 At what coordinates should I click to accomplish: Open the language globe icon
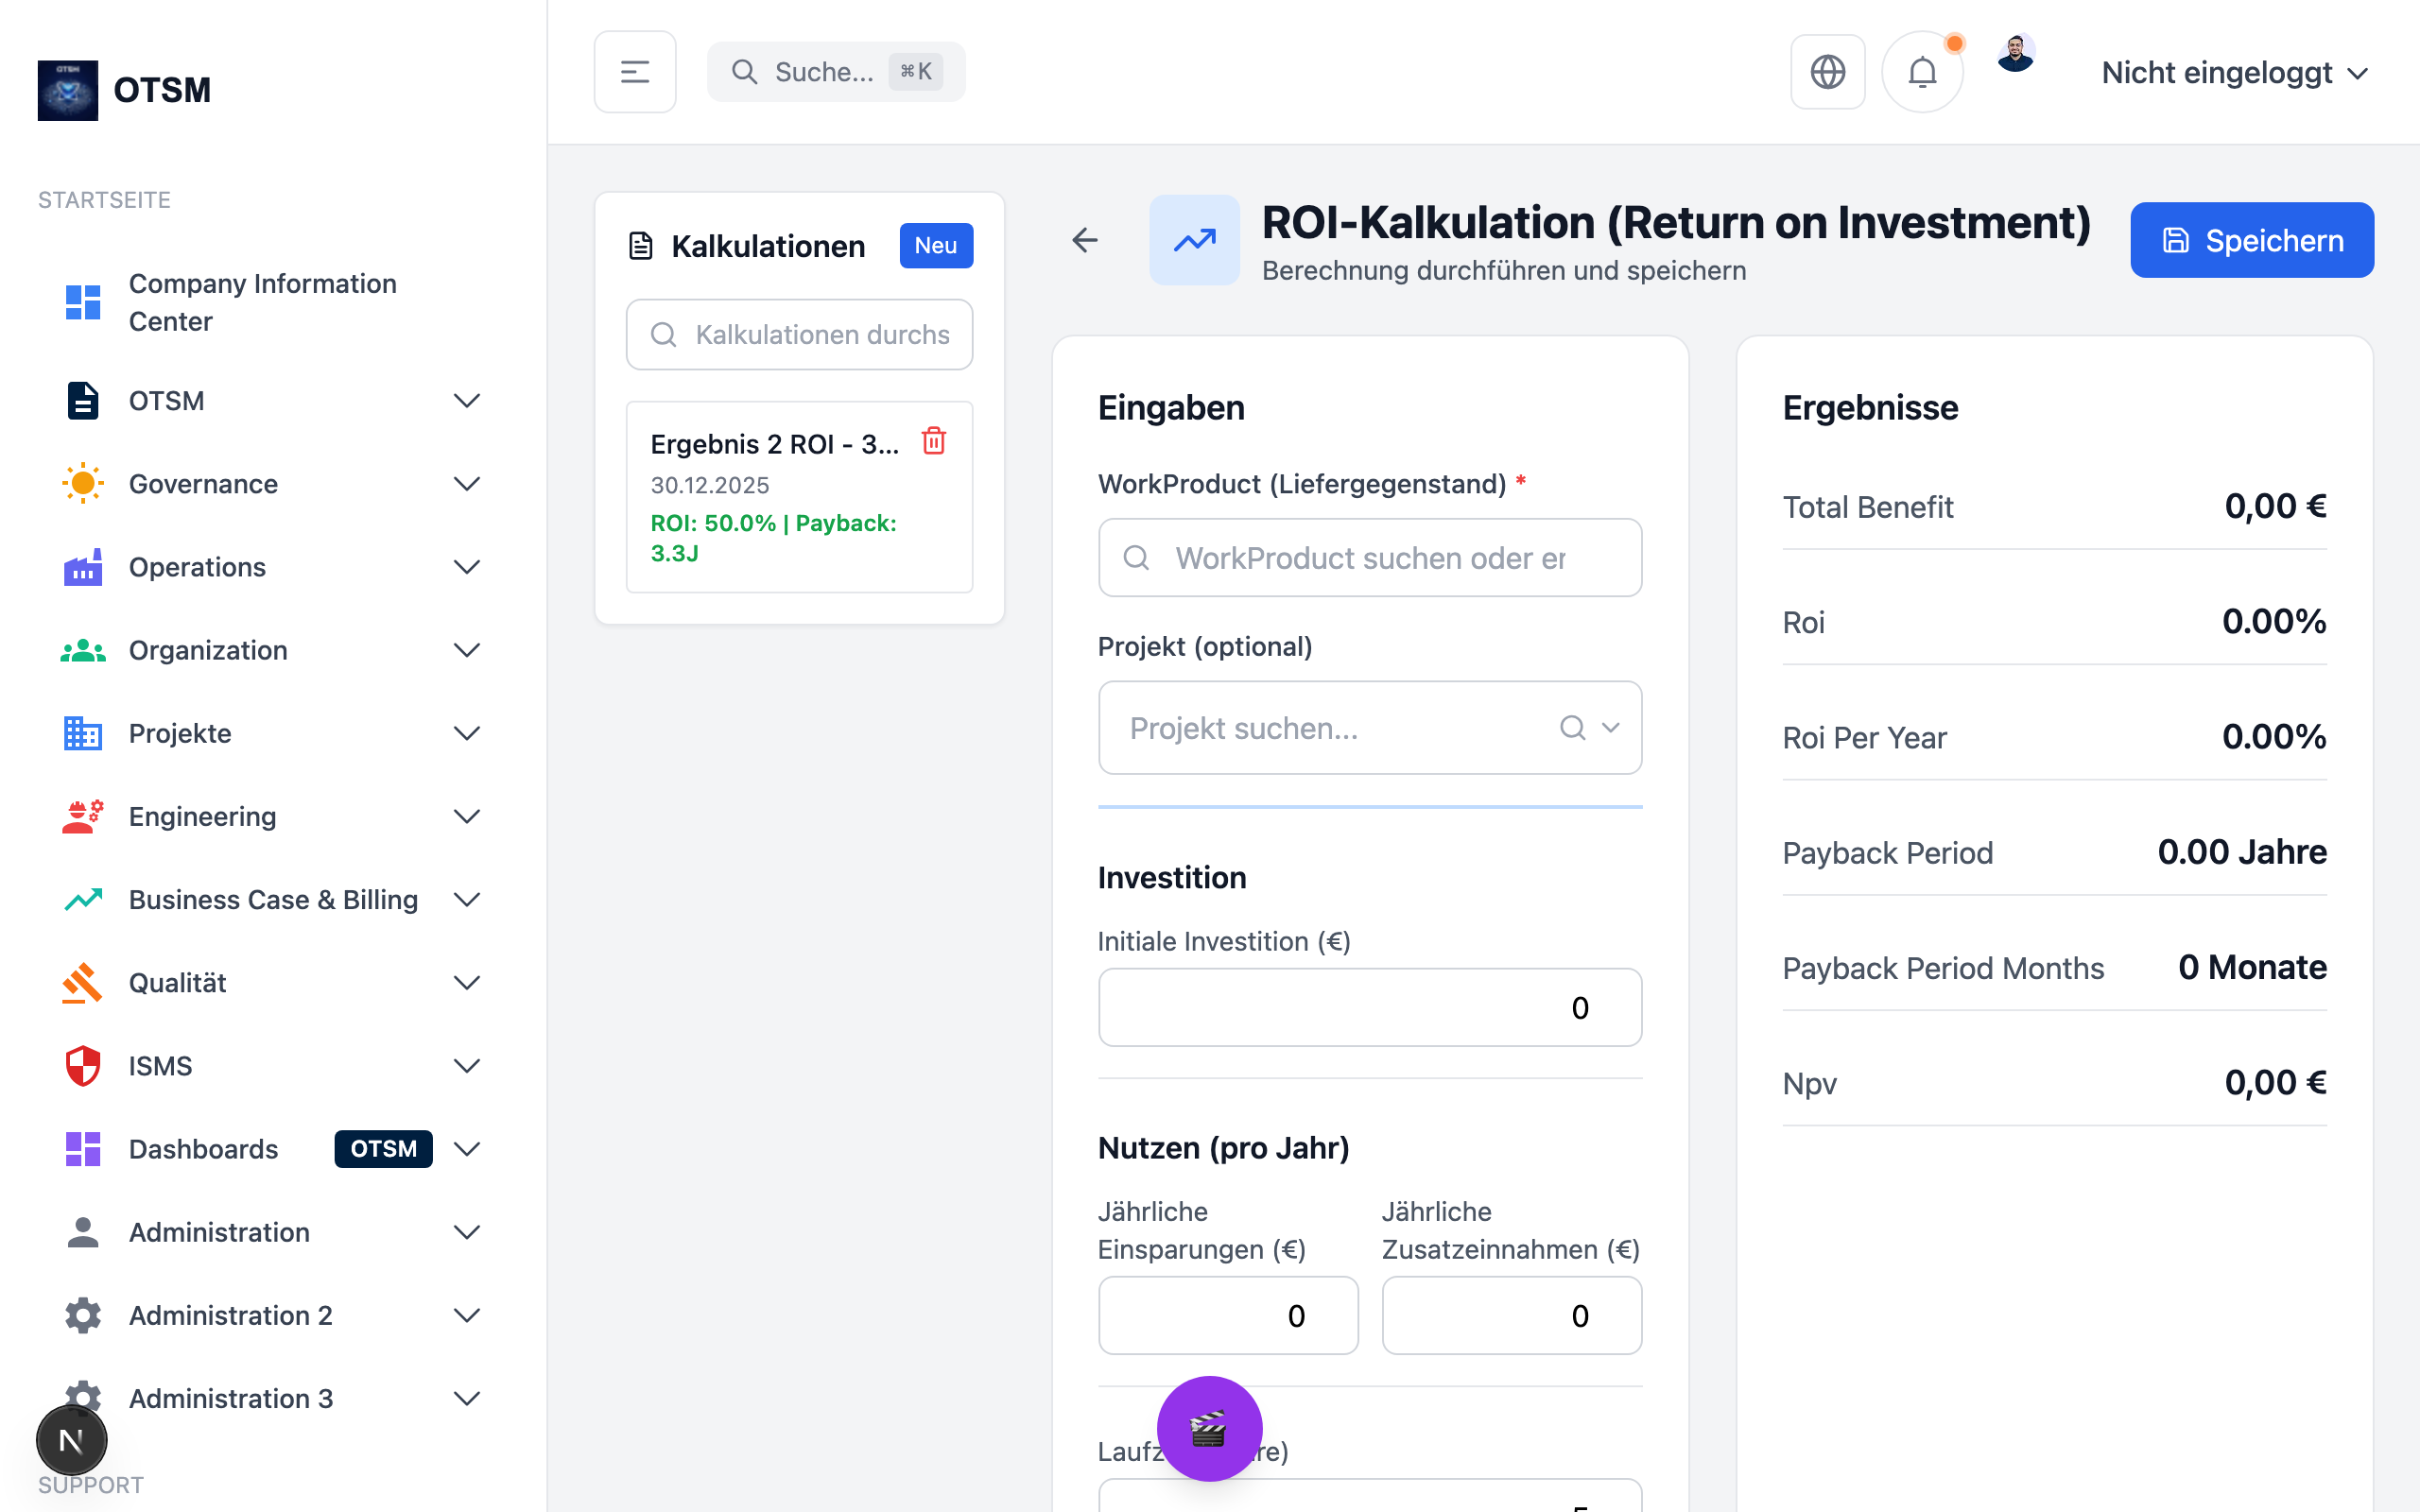[1827, 72]
